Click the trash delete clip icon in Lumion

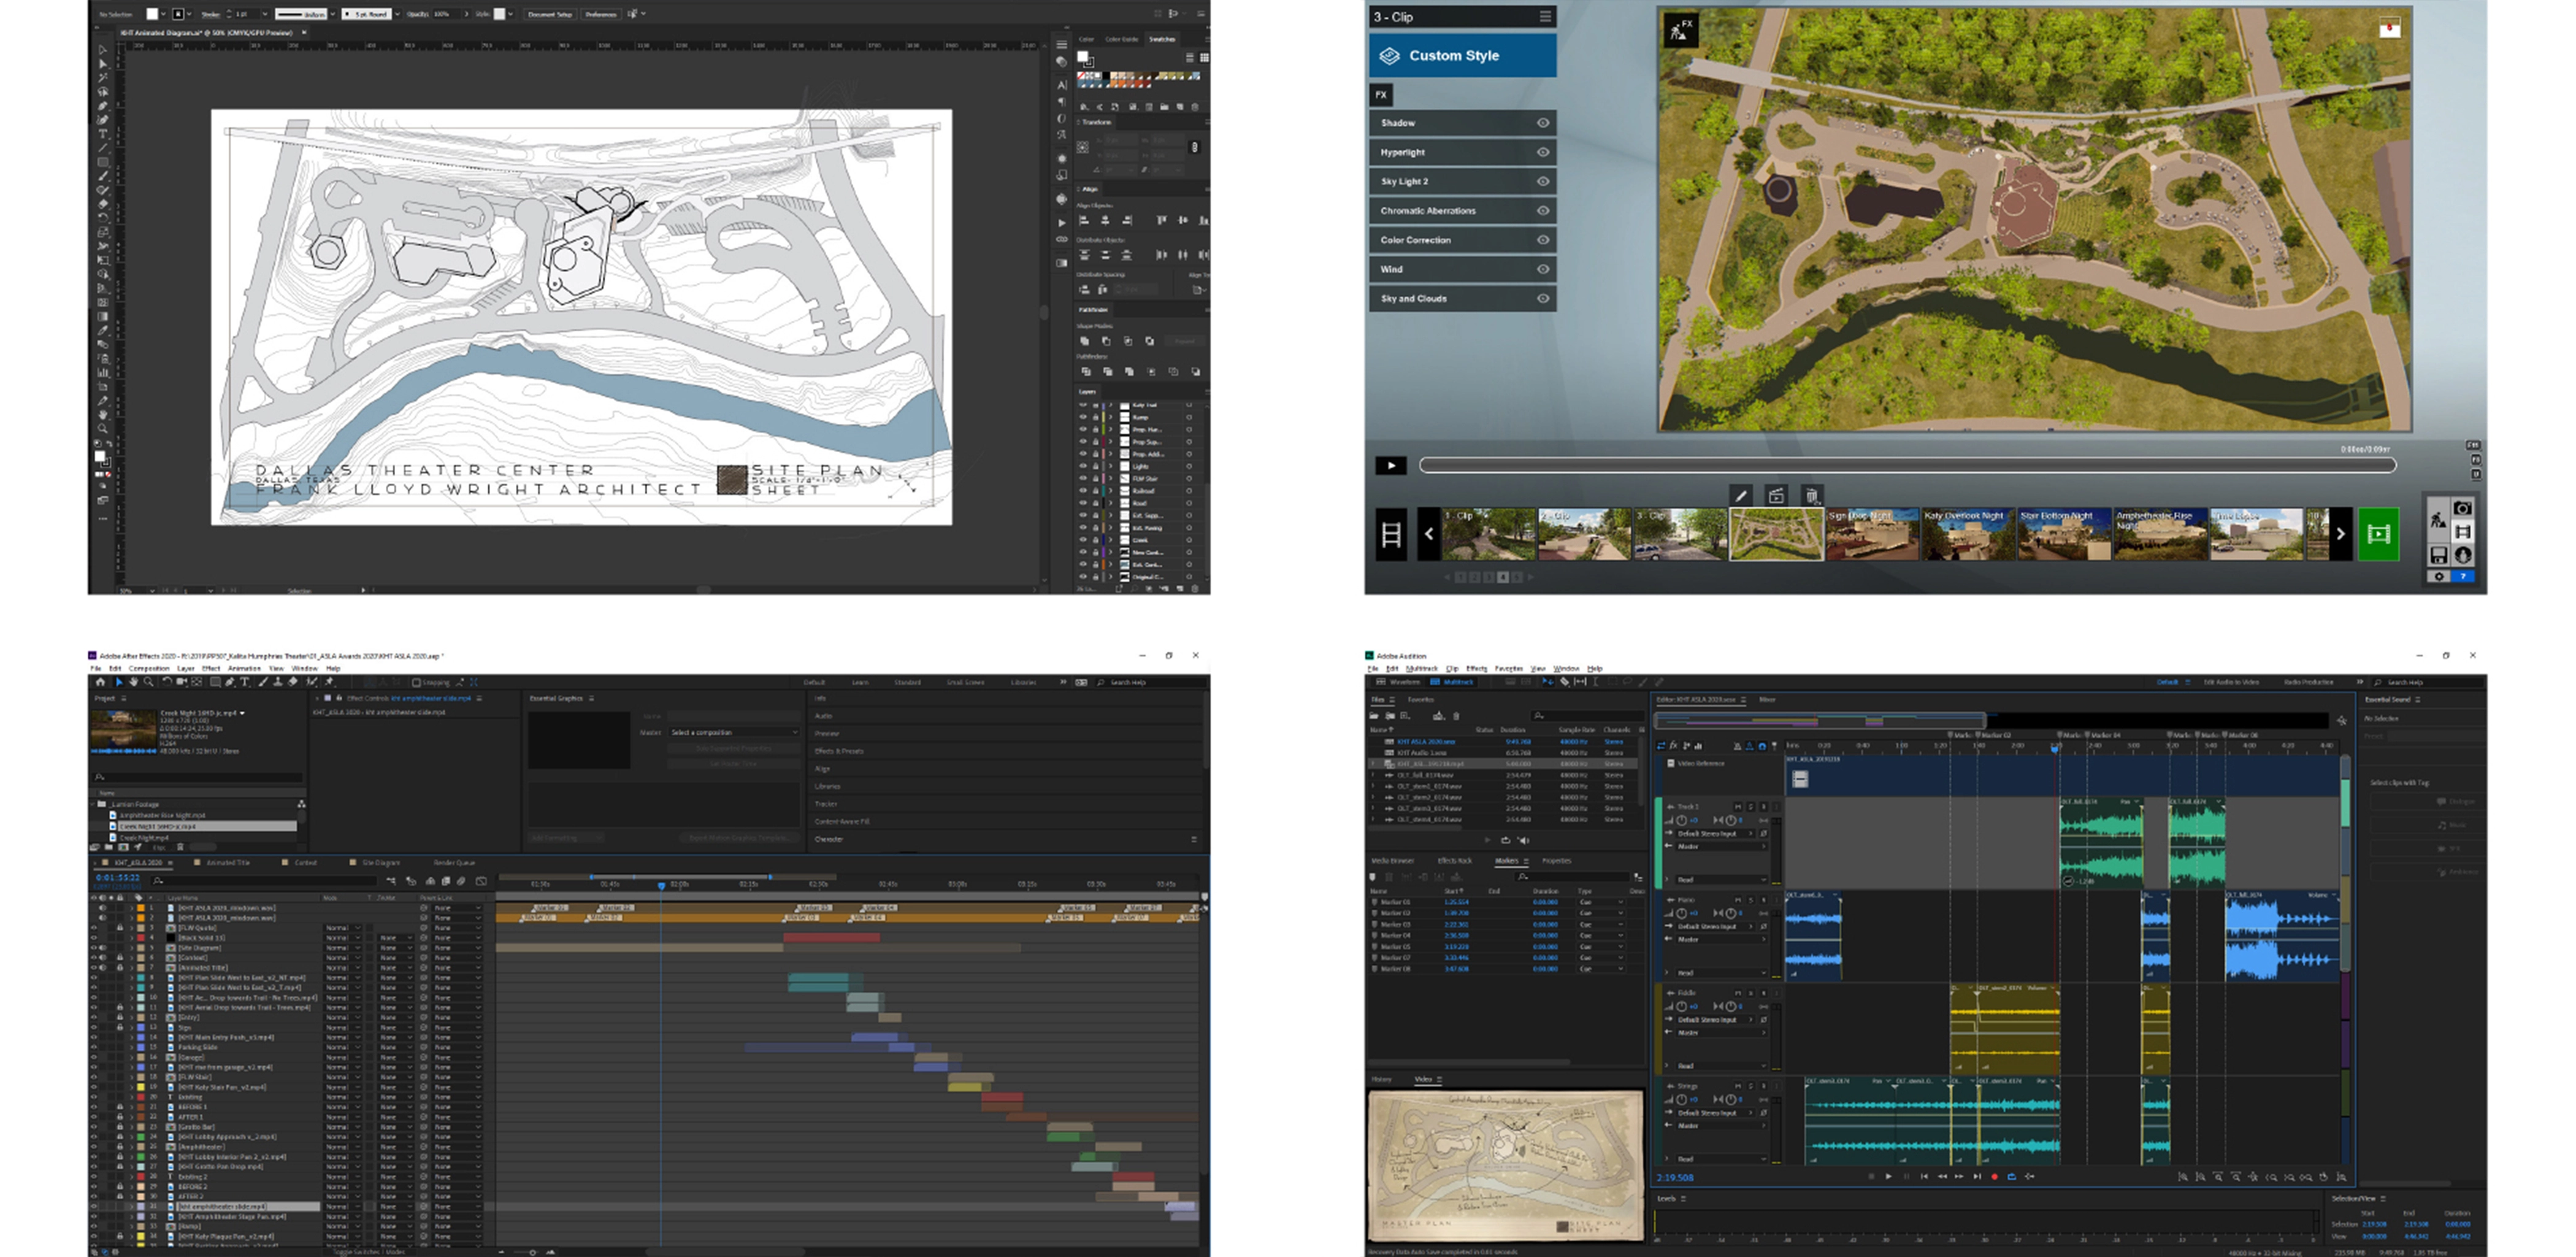(x=1811, y=496)
